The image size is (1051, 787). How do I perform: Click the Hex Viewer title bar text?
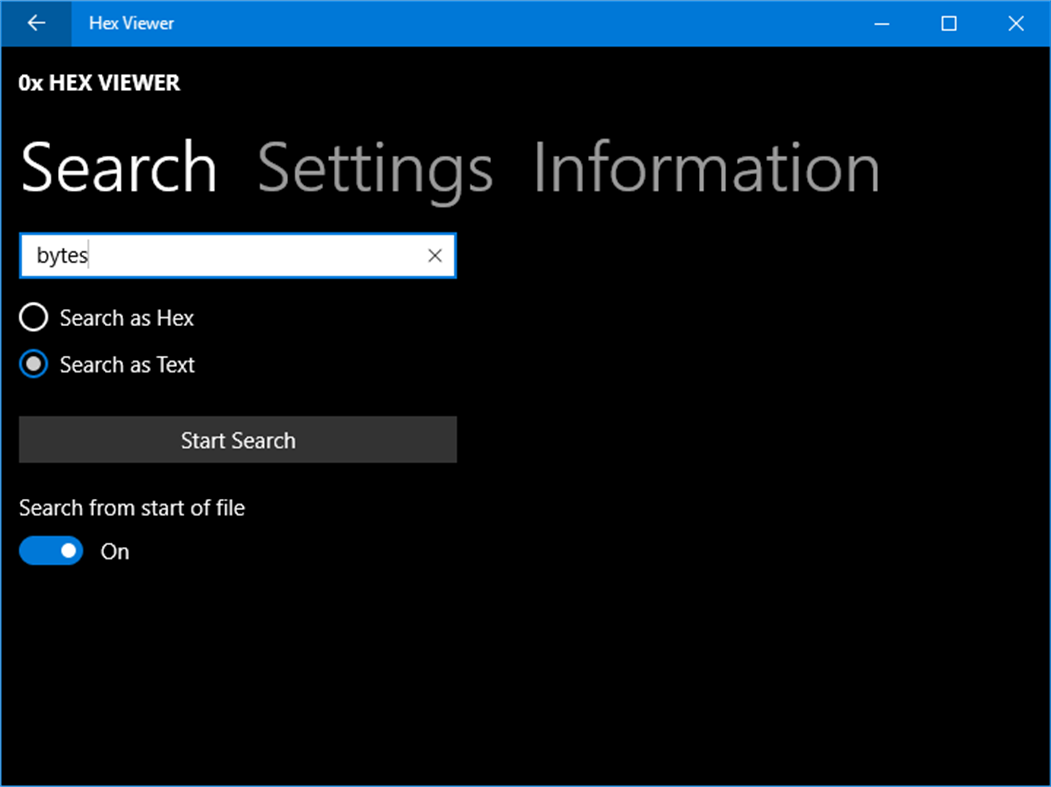pos(130,22)
